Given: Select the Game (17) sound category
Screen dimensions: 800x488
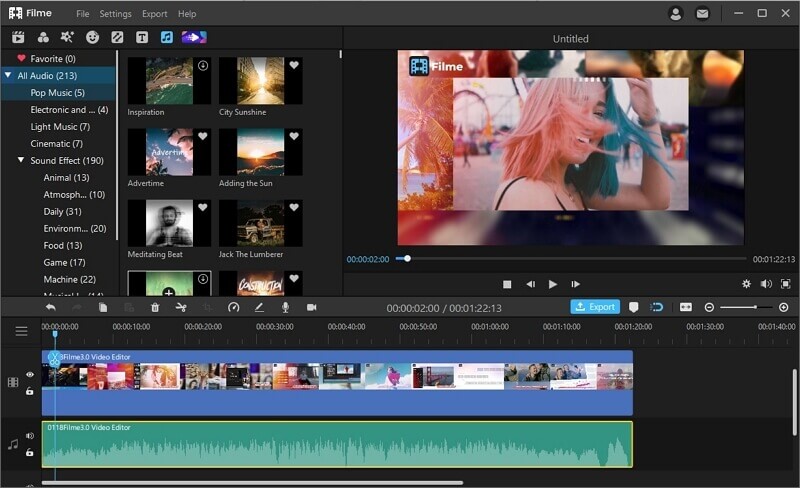Looking at the screenshot, I should (64, 262).
